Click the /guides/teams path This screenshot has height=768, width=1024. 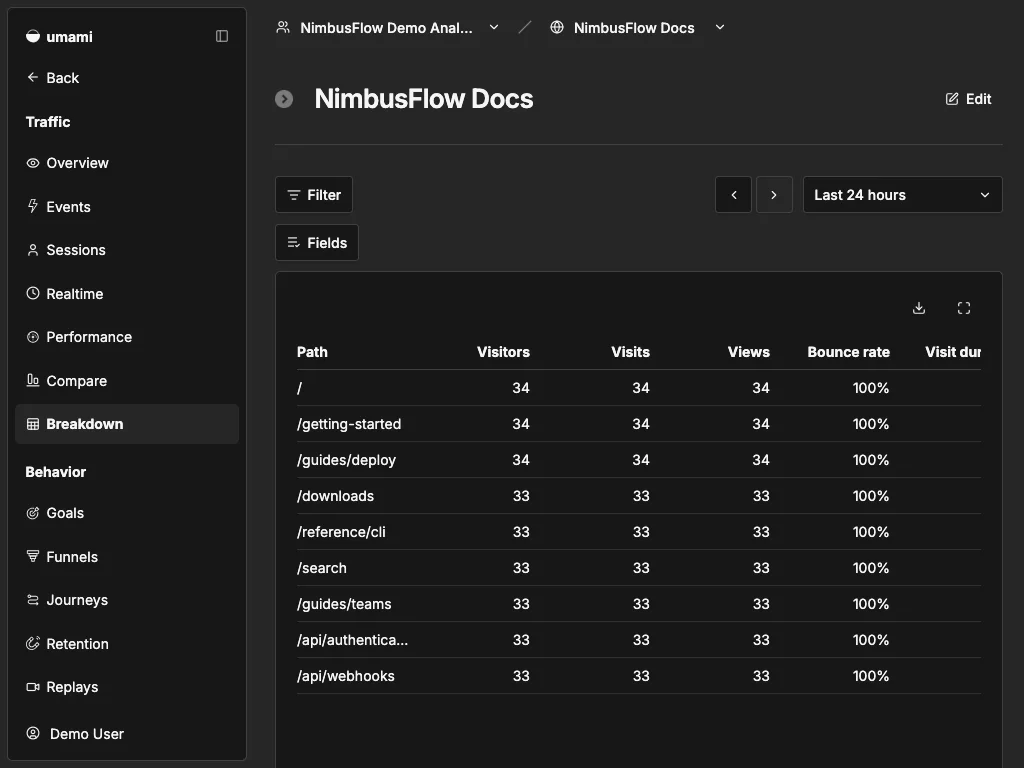coord(344,604)
